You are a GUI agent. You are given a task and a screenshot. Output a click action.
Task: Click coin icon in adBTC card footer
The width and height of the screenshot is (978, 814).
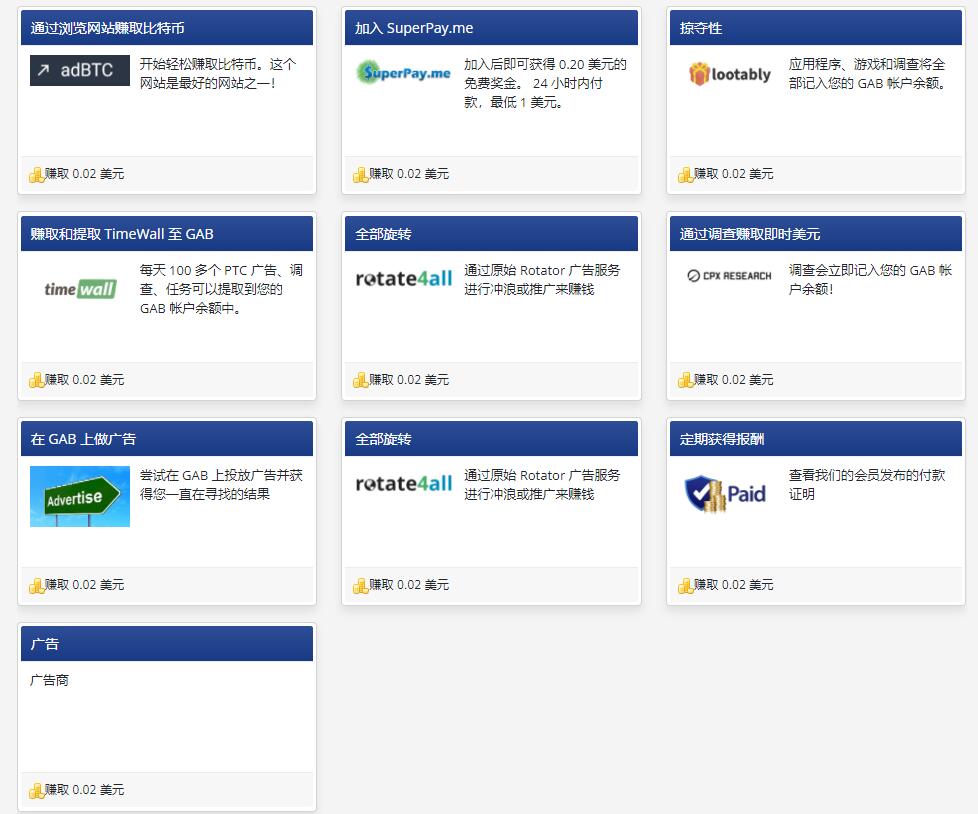[36, 175]
